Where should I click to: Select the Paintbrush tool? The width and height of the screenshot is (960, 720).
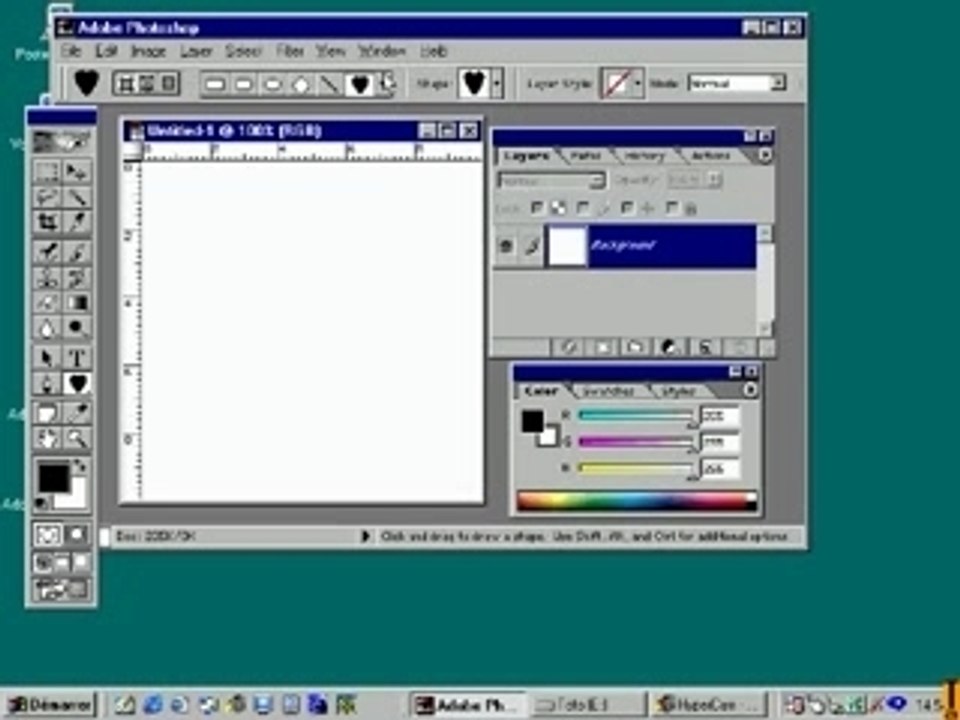click(x=77, y=252)
